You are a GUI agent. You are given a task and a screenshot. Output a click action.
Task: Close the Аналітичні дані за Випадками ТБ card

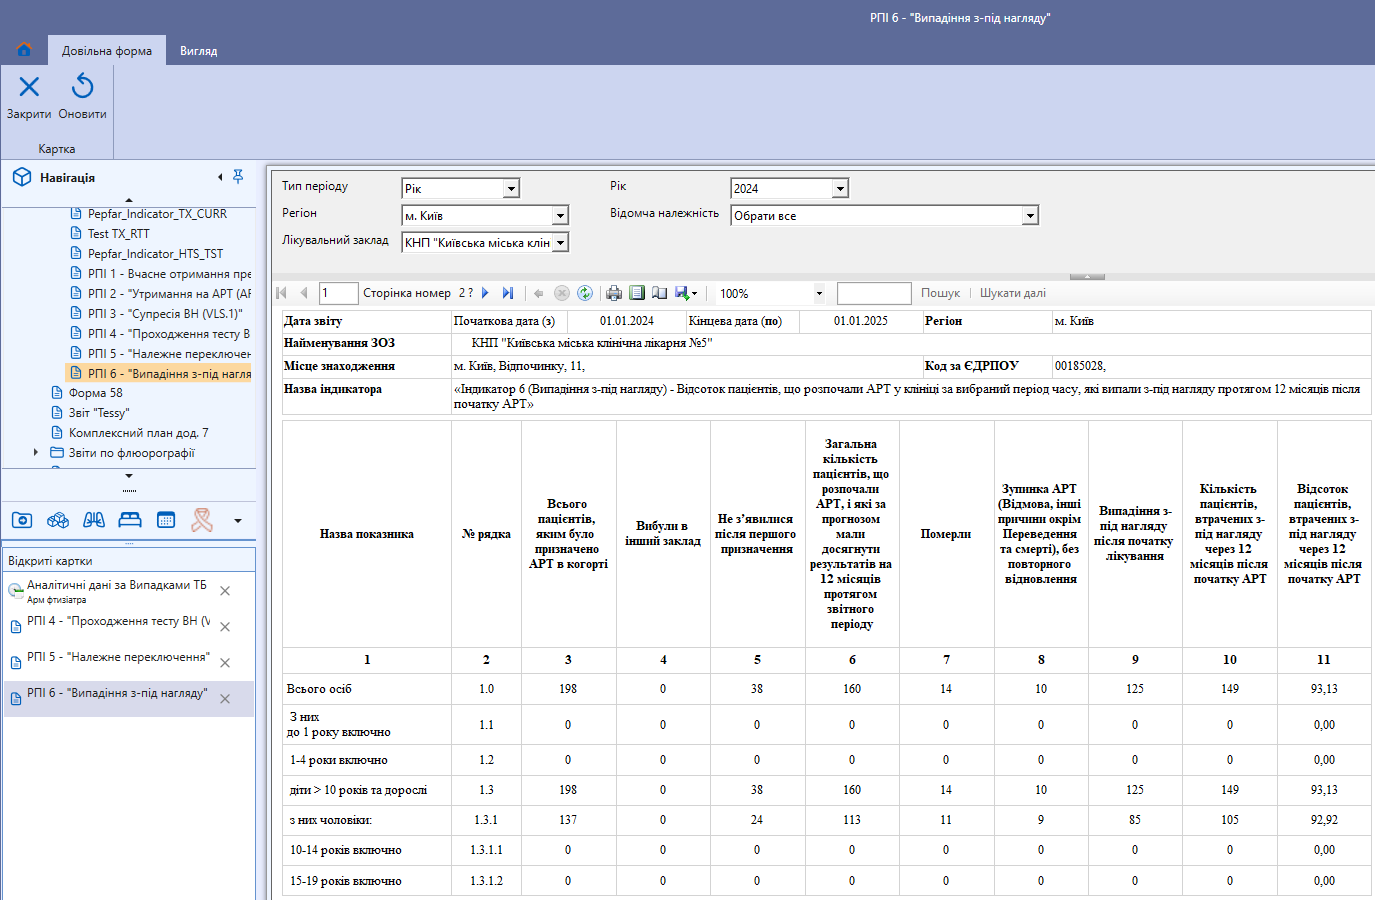point(225,591)
